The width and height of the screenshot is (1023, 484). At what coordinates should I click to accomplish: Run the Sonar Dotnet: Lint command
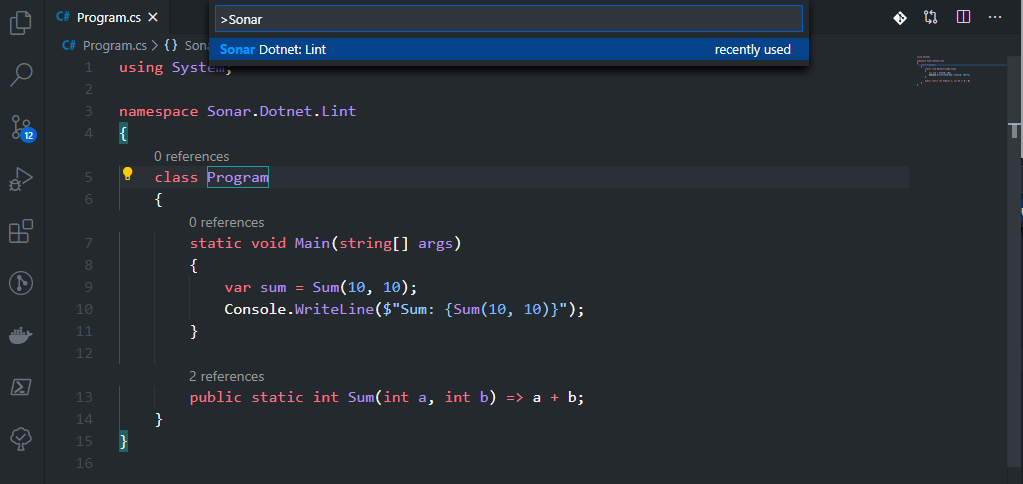pos(509,50)
